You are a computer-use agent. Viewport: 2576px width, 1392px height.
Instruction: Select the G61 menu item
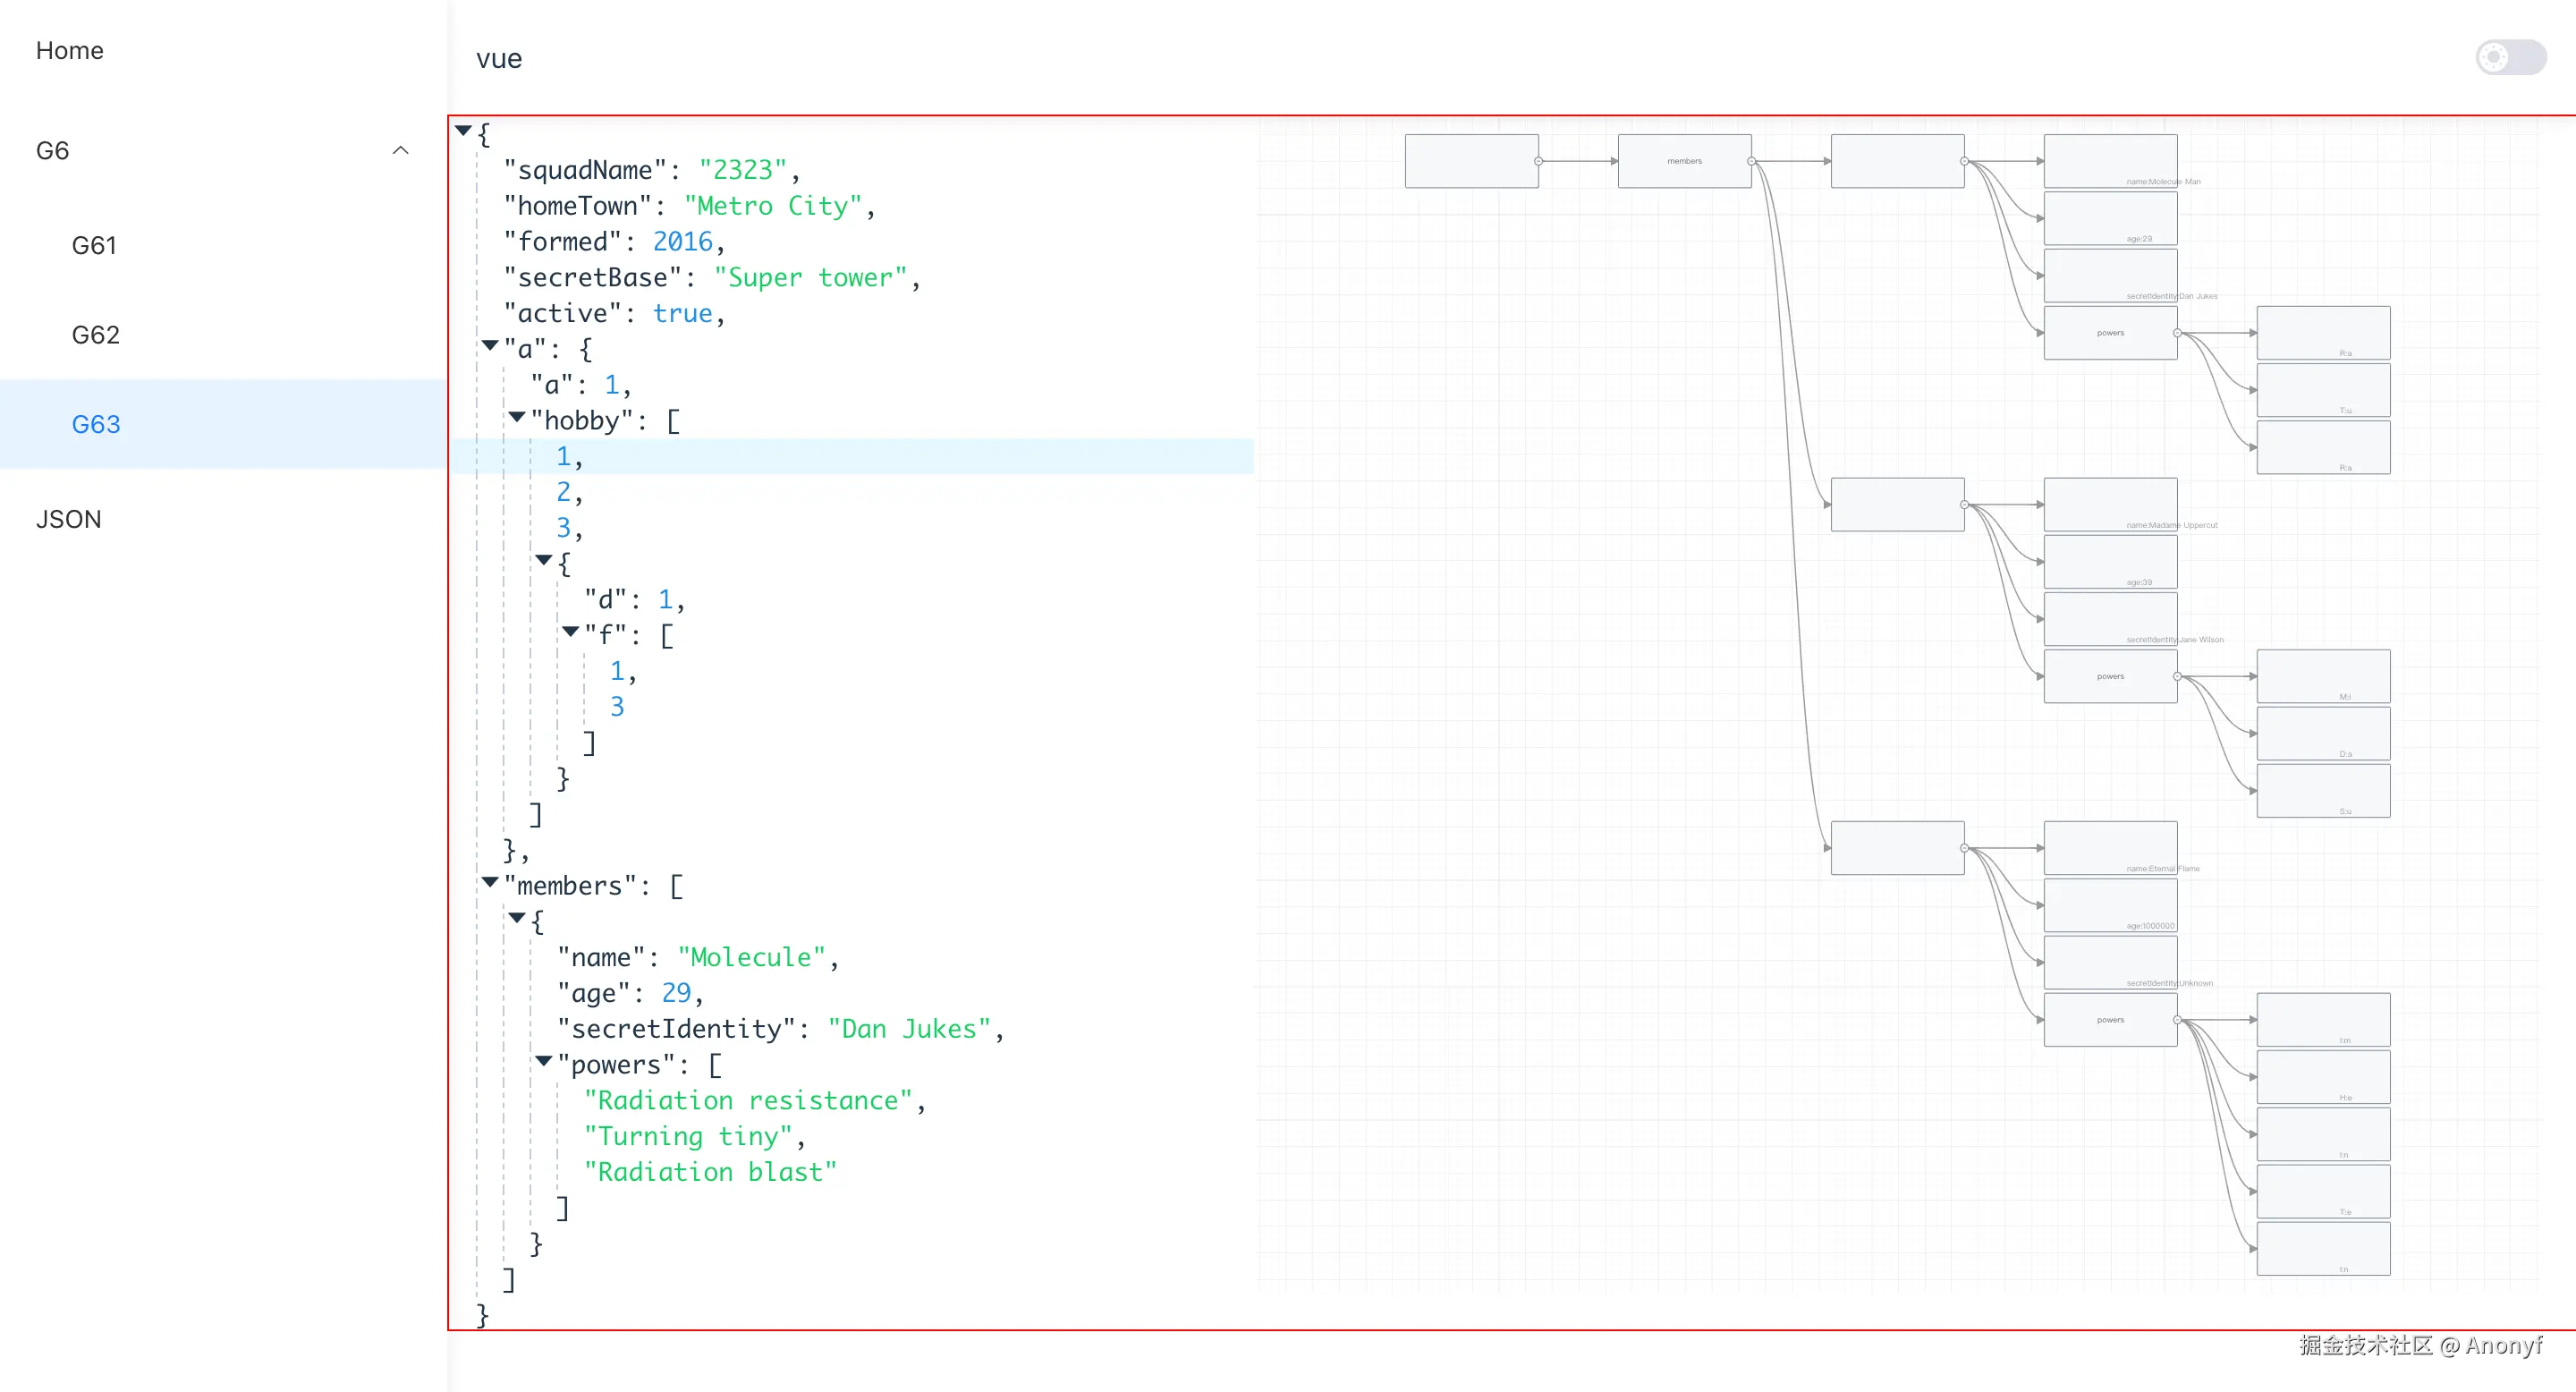[94, 245]
